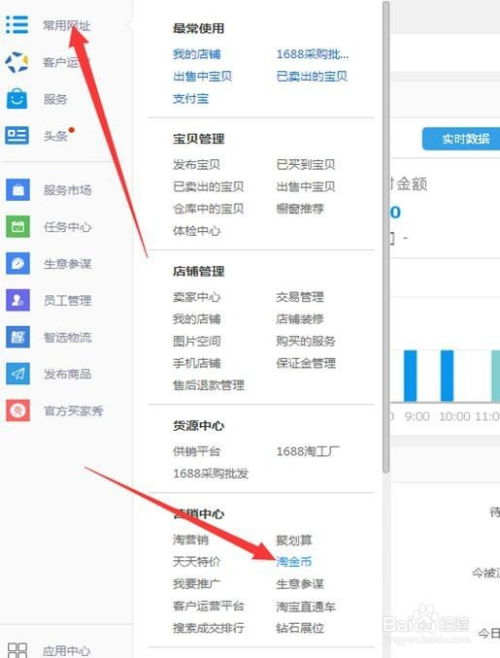Open 仓库中的宝贝 link
Screen dimensions: 500x658
tap(208, 209)
